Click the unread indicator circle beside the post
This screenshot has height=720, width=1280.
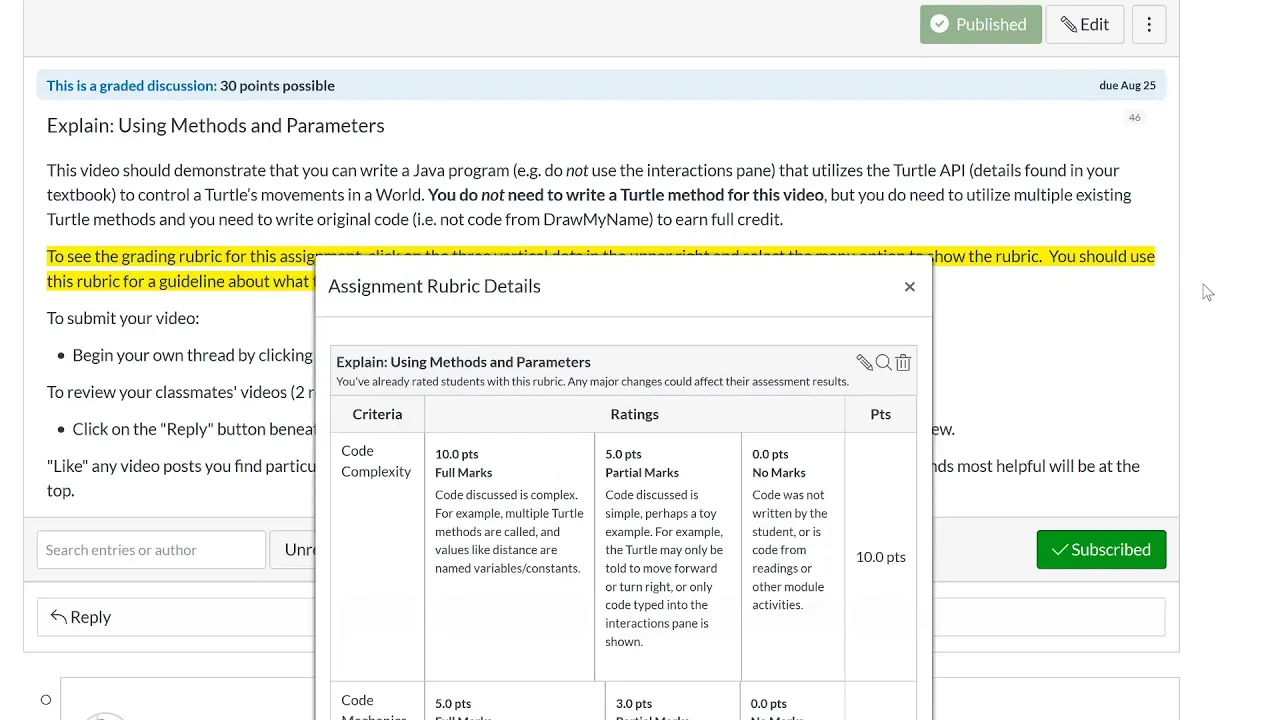point(46,700)
